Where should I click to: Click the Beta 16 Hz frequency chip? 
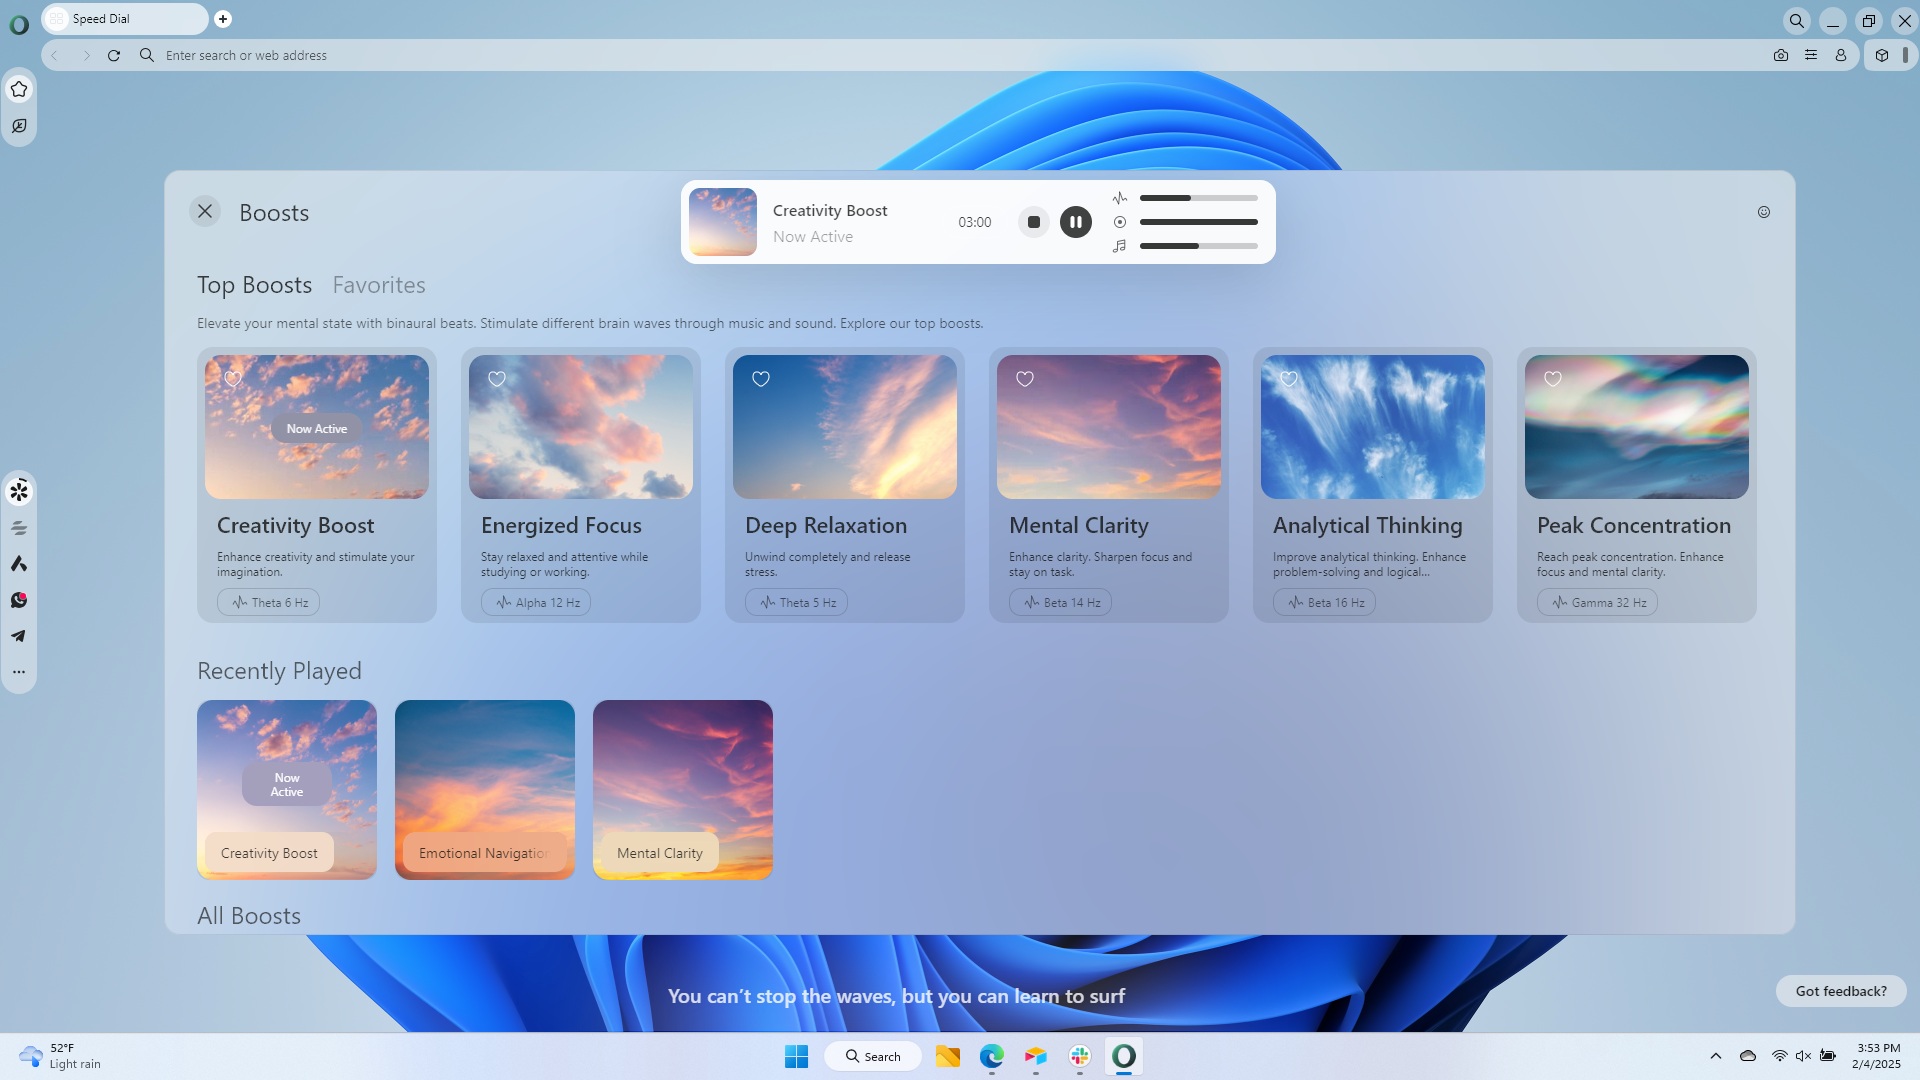pyautogui.click(x=1325, y=603)
